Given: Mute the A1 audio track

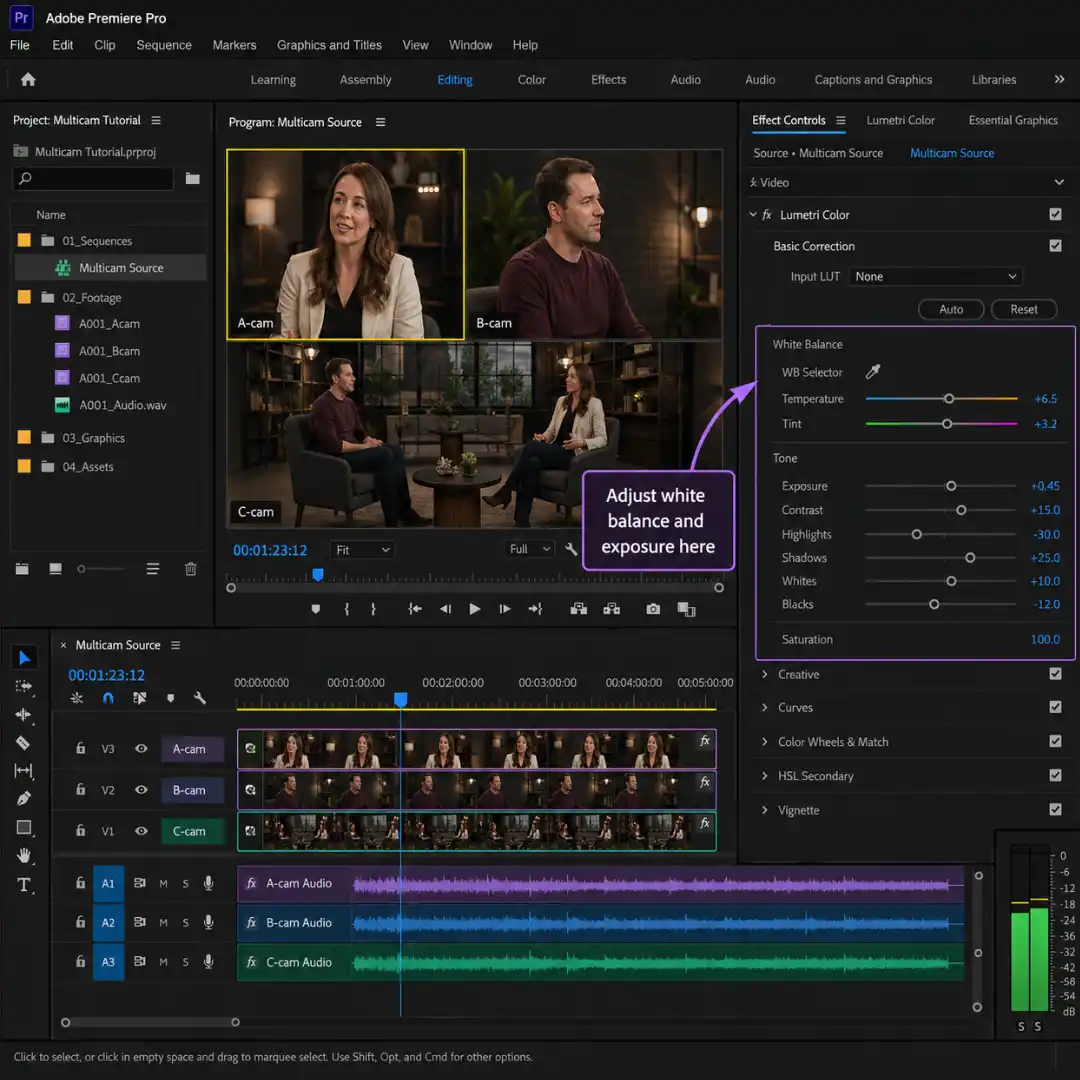Looking at the screenshot, I should [x=163, y=884].
